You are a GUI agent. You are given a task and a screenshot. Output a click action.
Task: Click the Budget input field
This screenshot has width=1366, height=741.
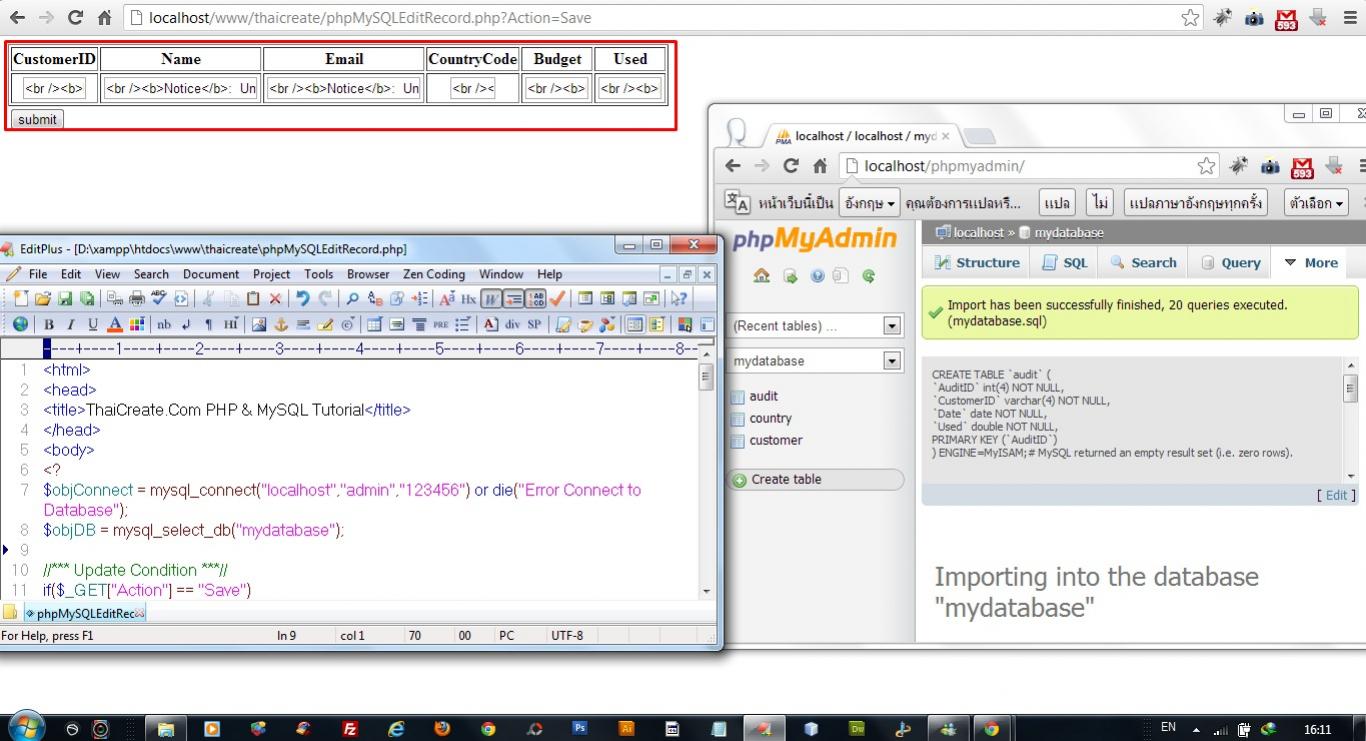click(557, 89)
